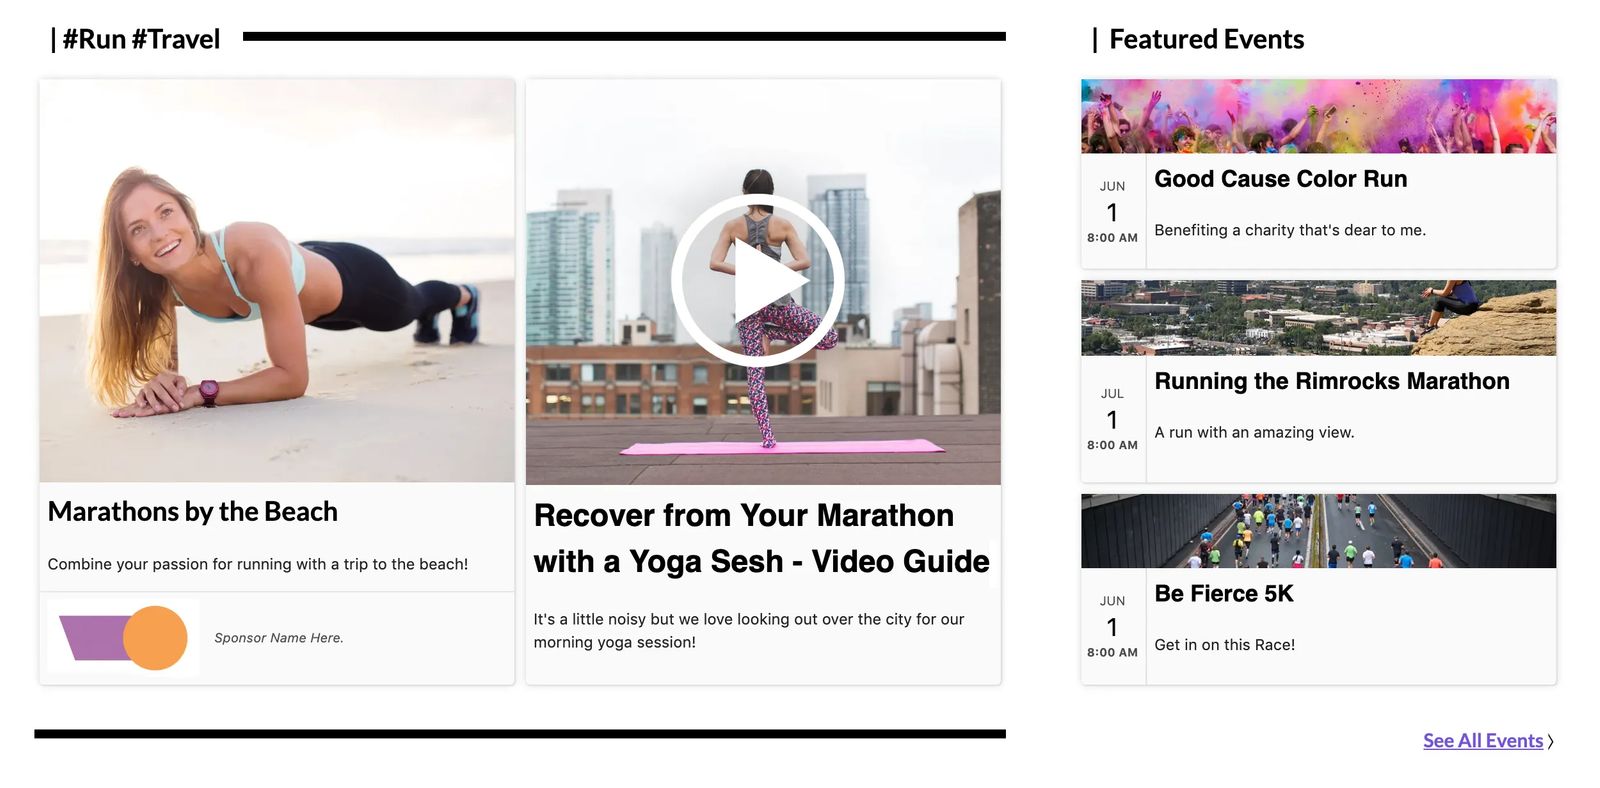
Task: Click the color run banner image
Action: [1318, 116]
